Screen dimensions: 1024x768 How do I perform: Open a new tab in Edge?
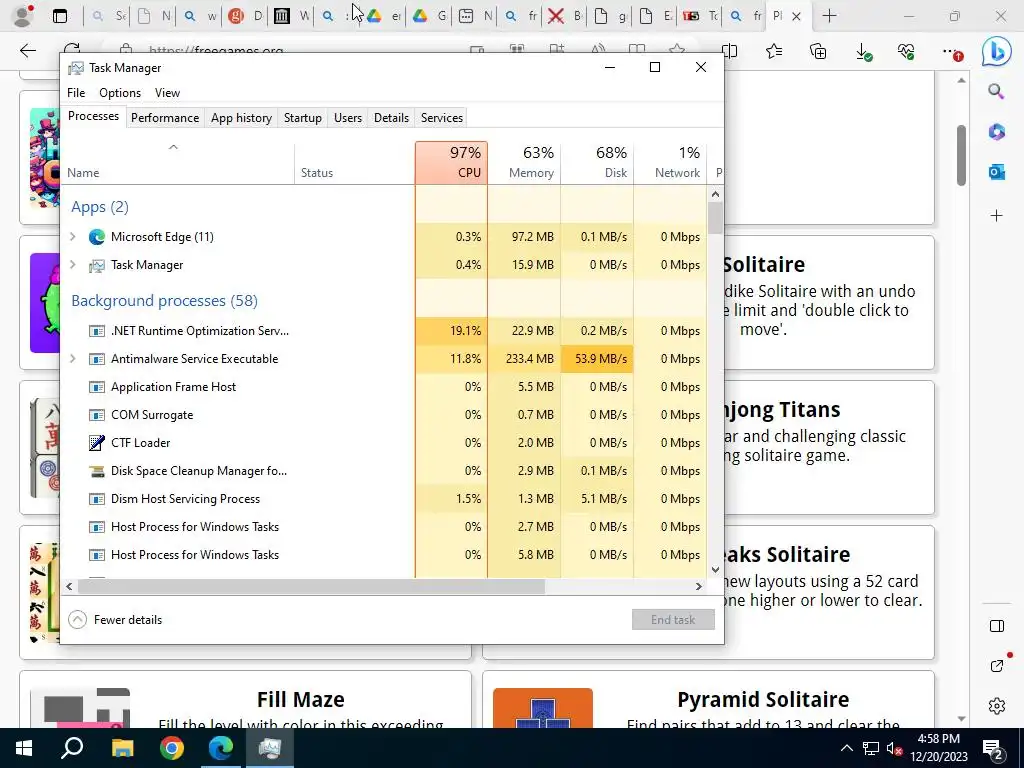pyautogui.click(x=829, y=16)
